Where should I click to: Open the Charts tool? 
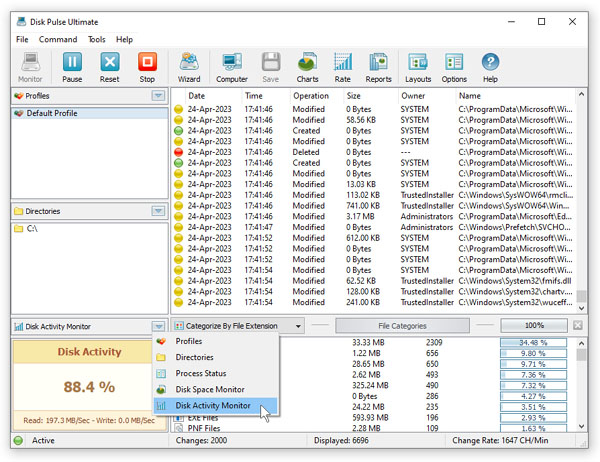(307, 67)
